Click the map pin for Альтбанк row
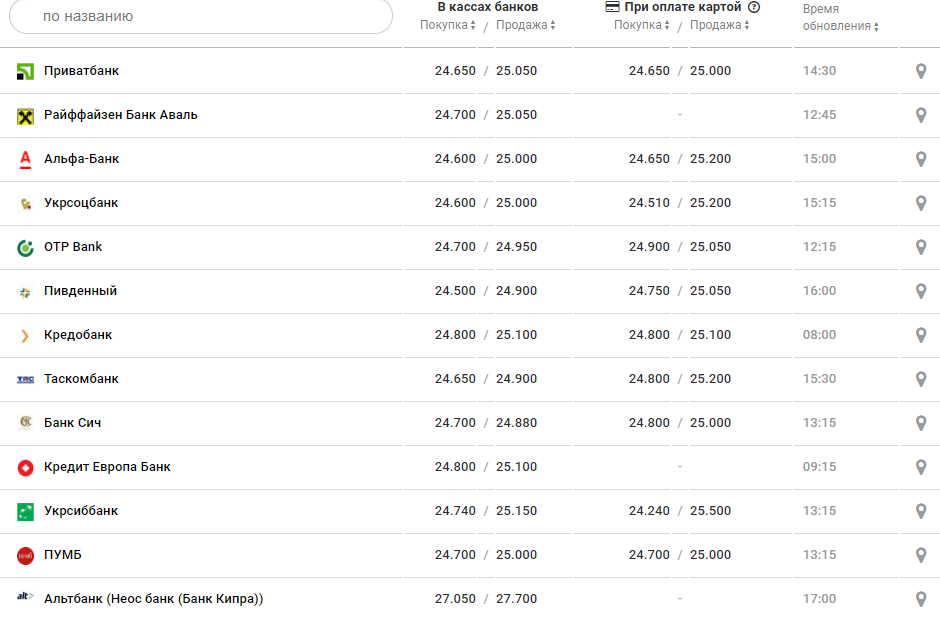 (x=921, y=599)
